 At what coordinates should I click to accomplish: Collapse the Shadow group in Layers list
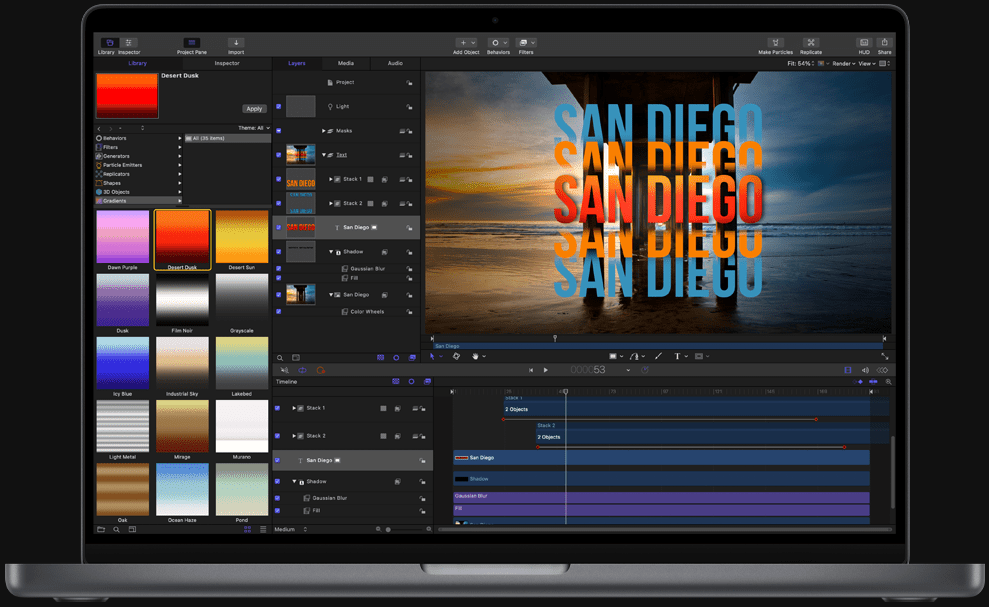[331, 252]
